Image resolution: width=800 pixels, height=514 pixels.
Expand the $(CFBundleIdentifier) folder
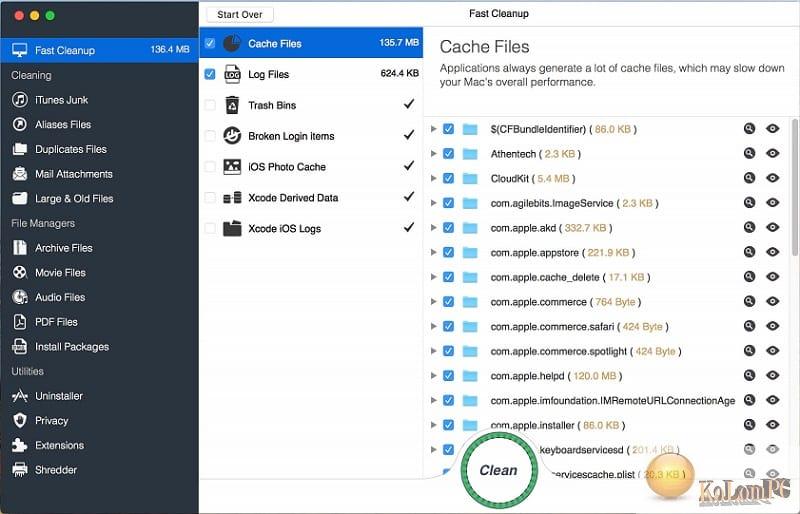coord(434,129)
